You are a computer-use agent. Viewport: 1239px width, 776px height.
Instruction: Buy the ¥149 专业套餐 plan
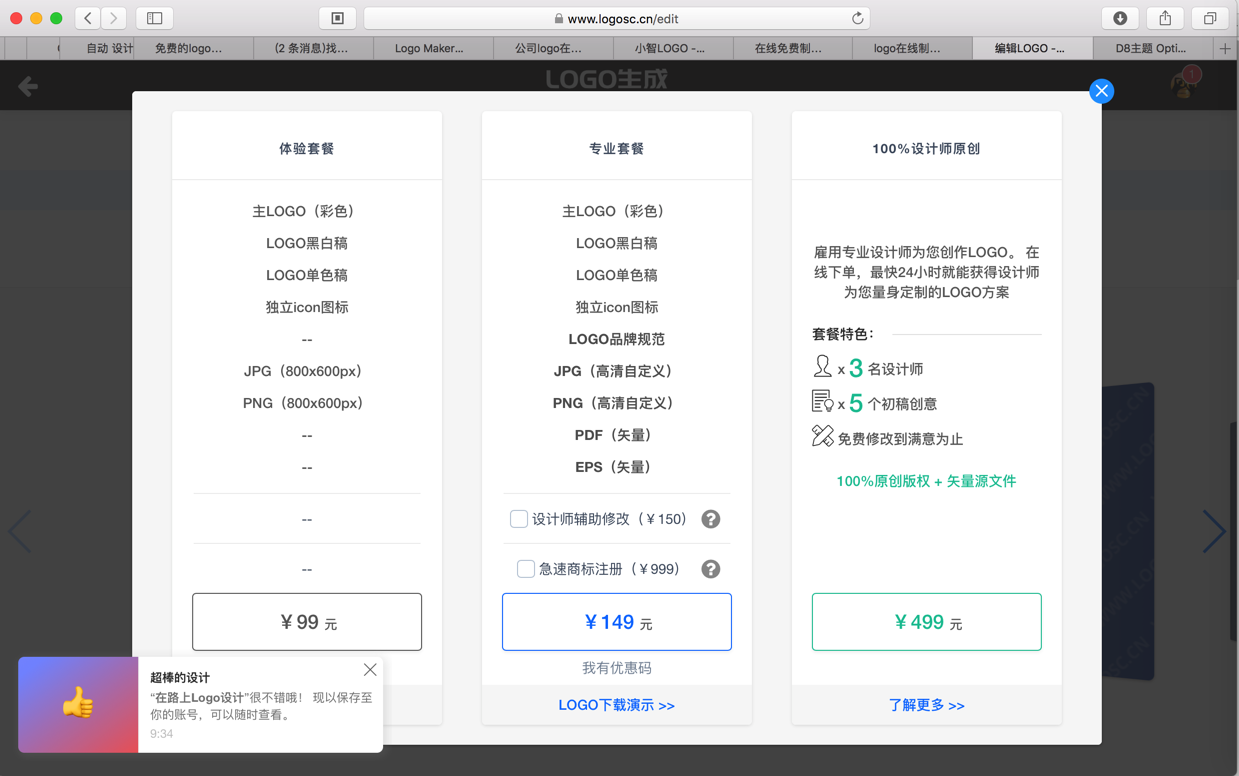(617, 622)
